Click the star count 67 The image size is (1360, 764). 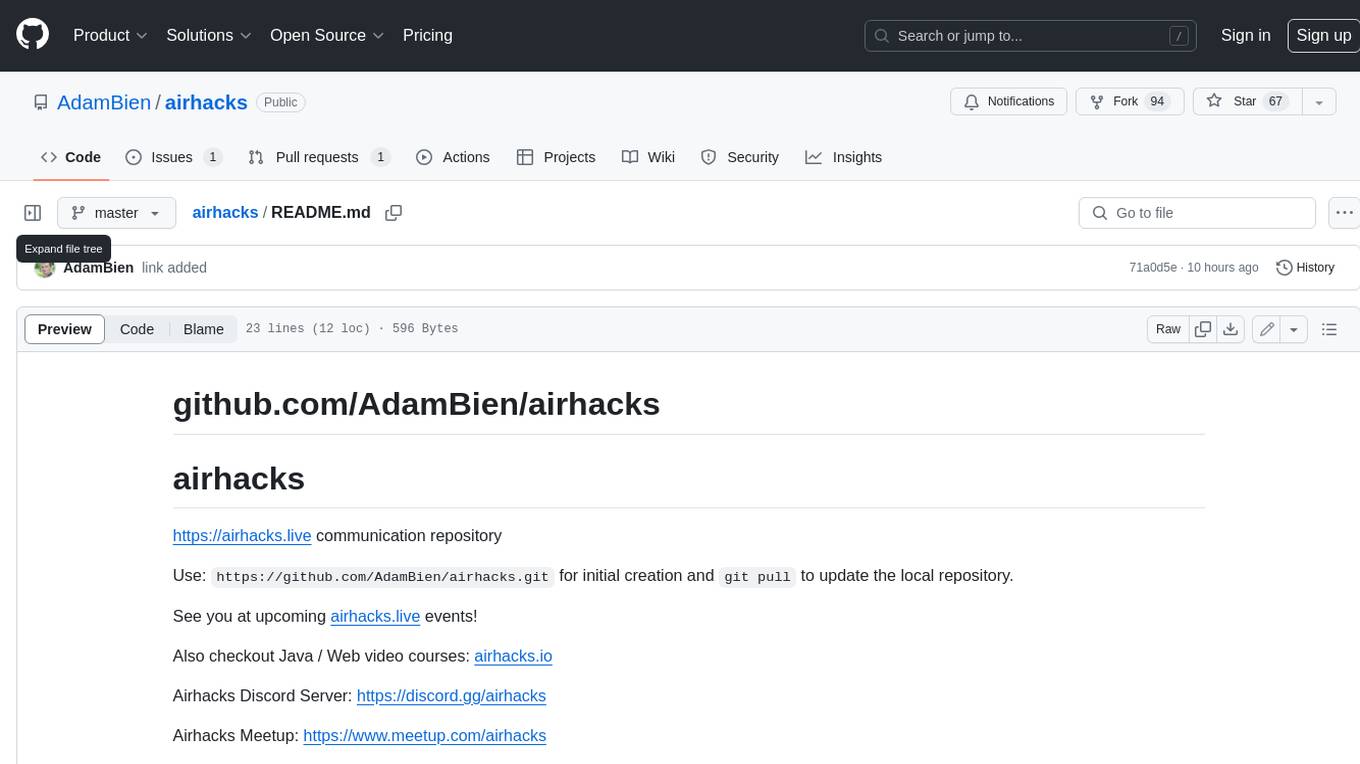pyautogui.click(x=1275, y=102)
